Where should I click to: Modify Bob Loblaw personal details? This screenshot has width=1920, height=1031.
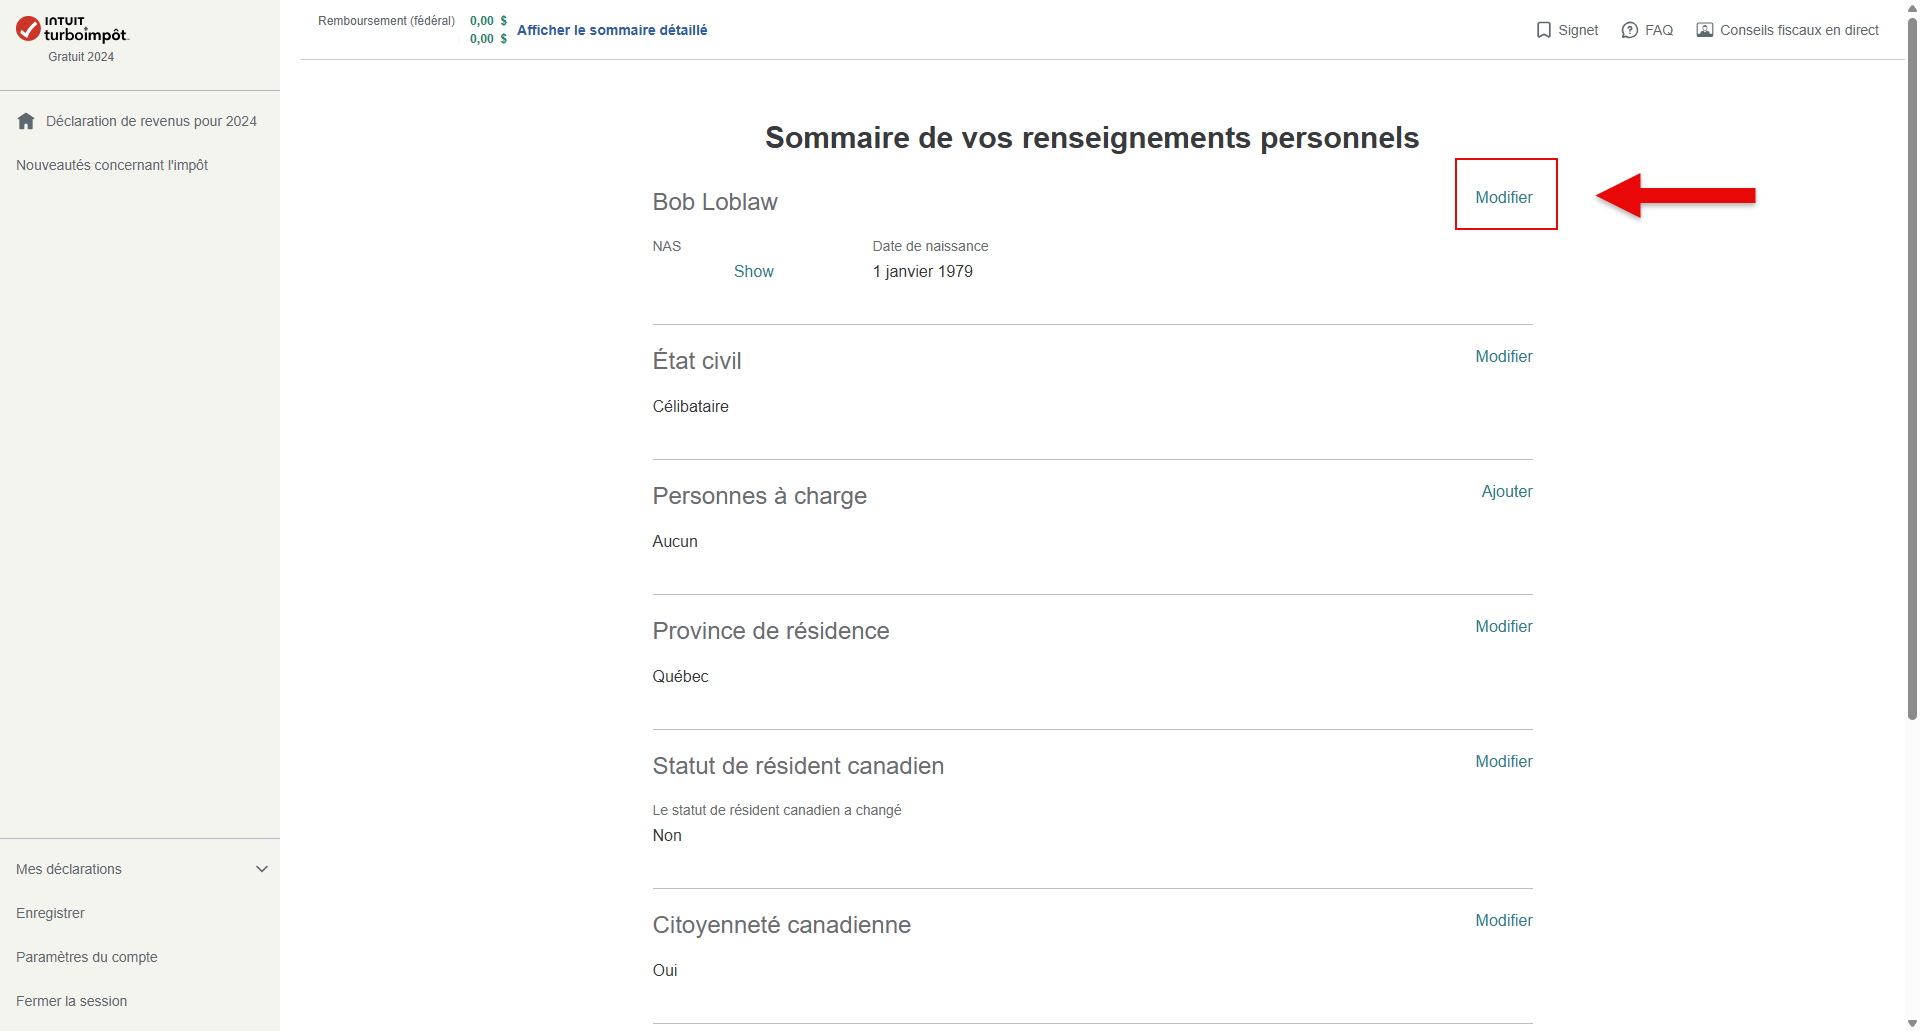(x=1504, y=197)
